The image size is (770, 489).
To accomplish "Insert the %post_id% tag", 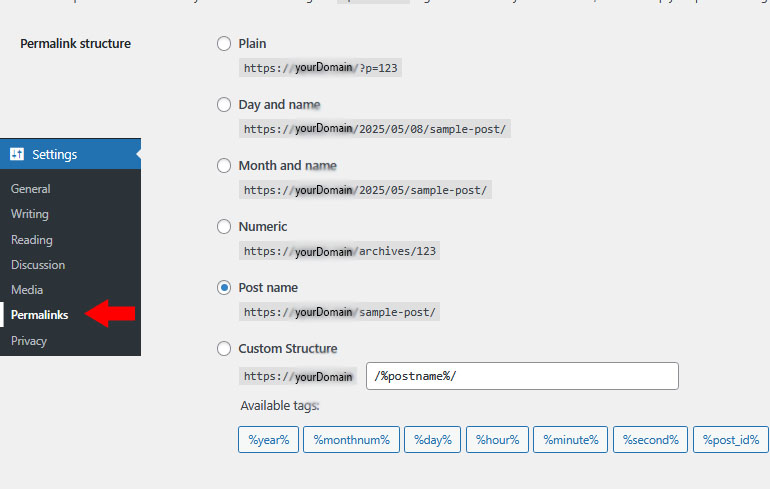I will click(x=731, y=440).
